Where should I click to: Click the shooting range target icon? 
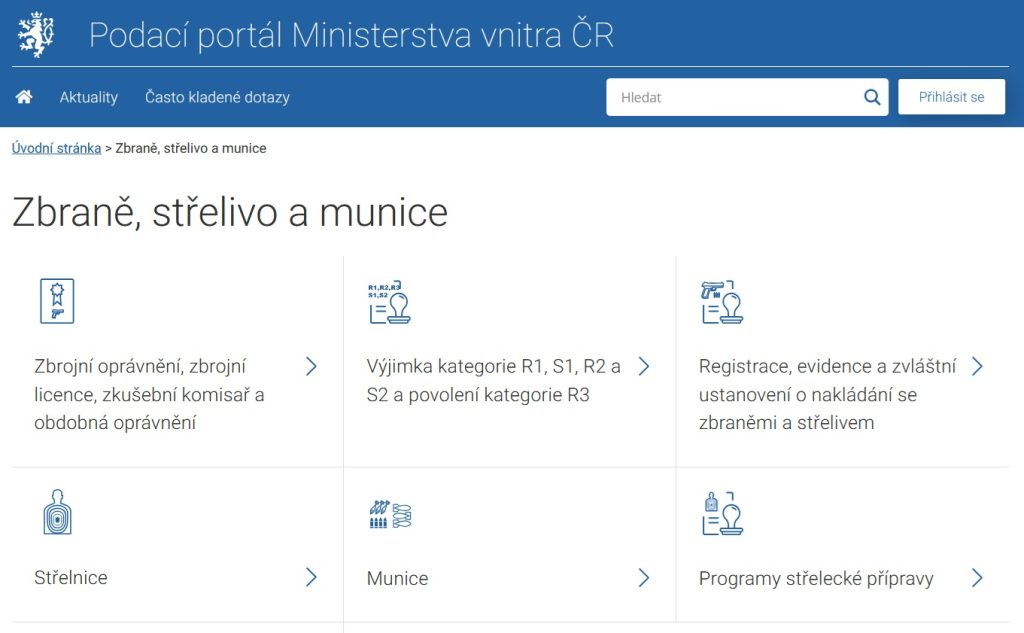[x=57, y=514]
